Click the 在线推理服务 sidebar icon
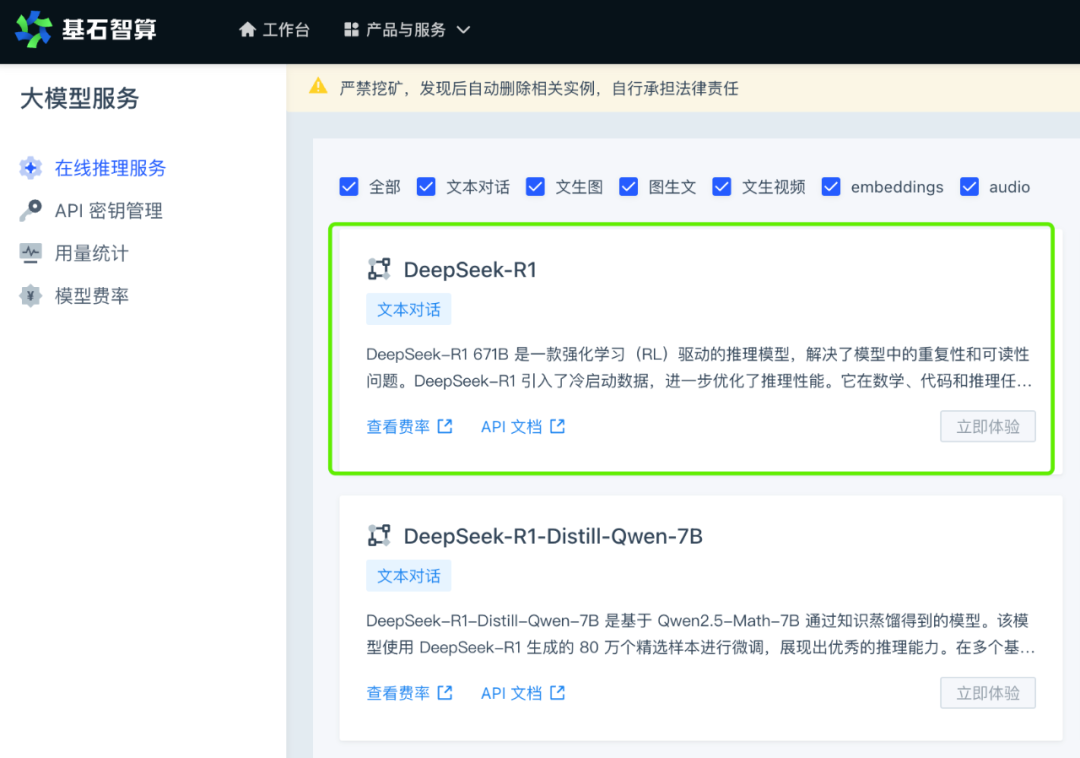 [x=31, y=167]
